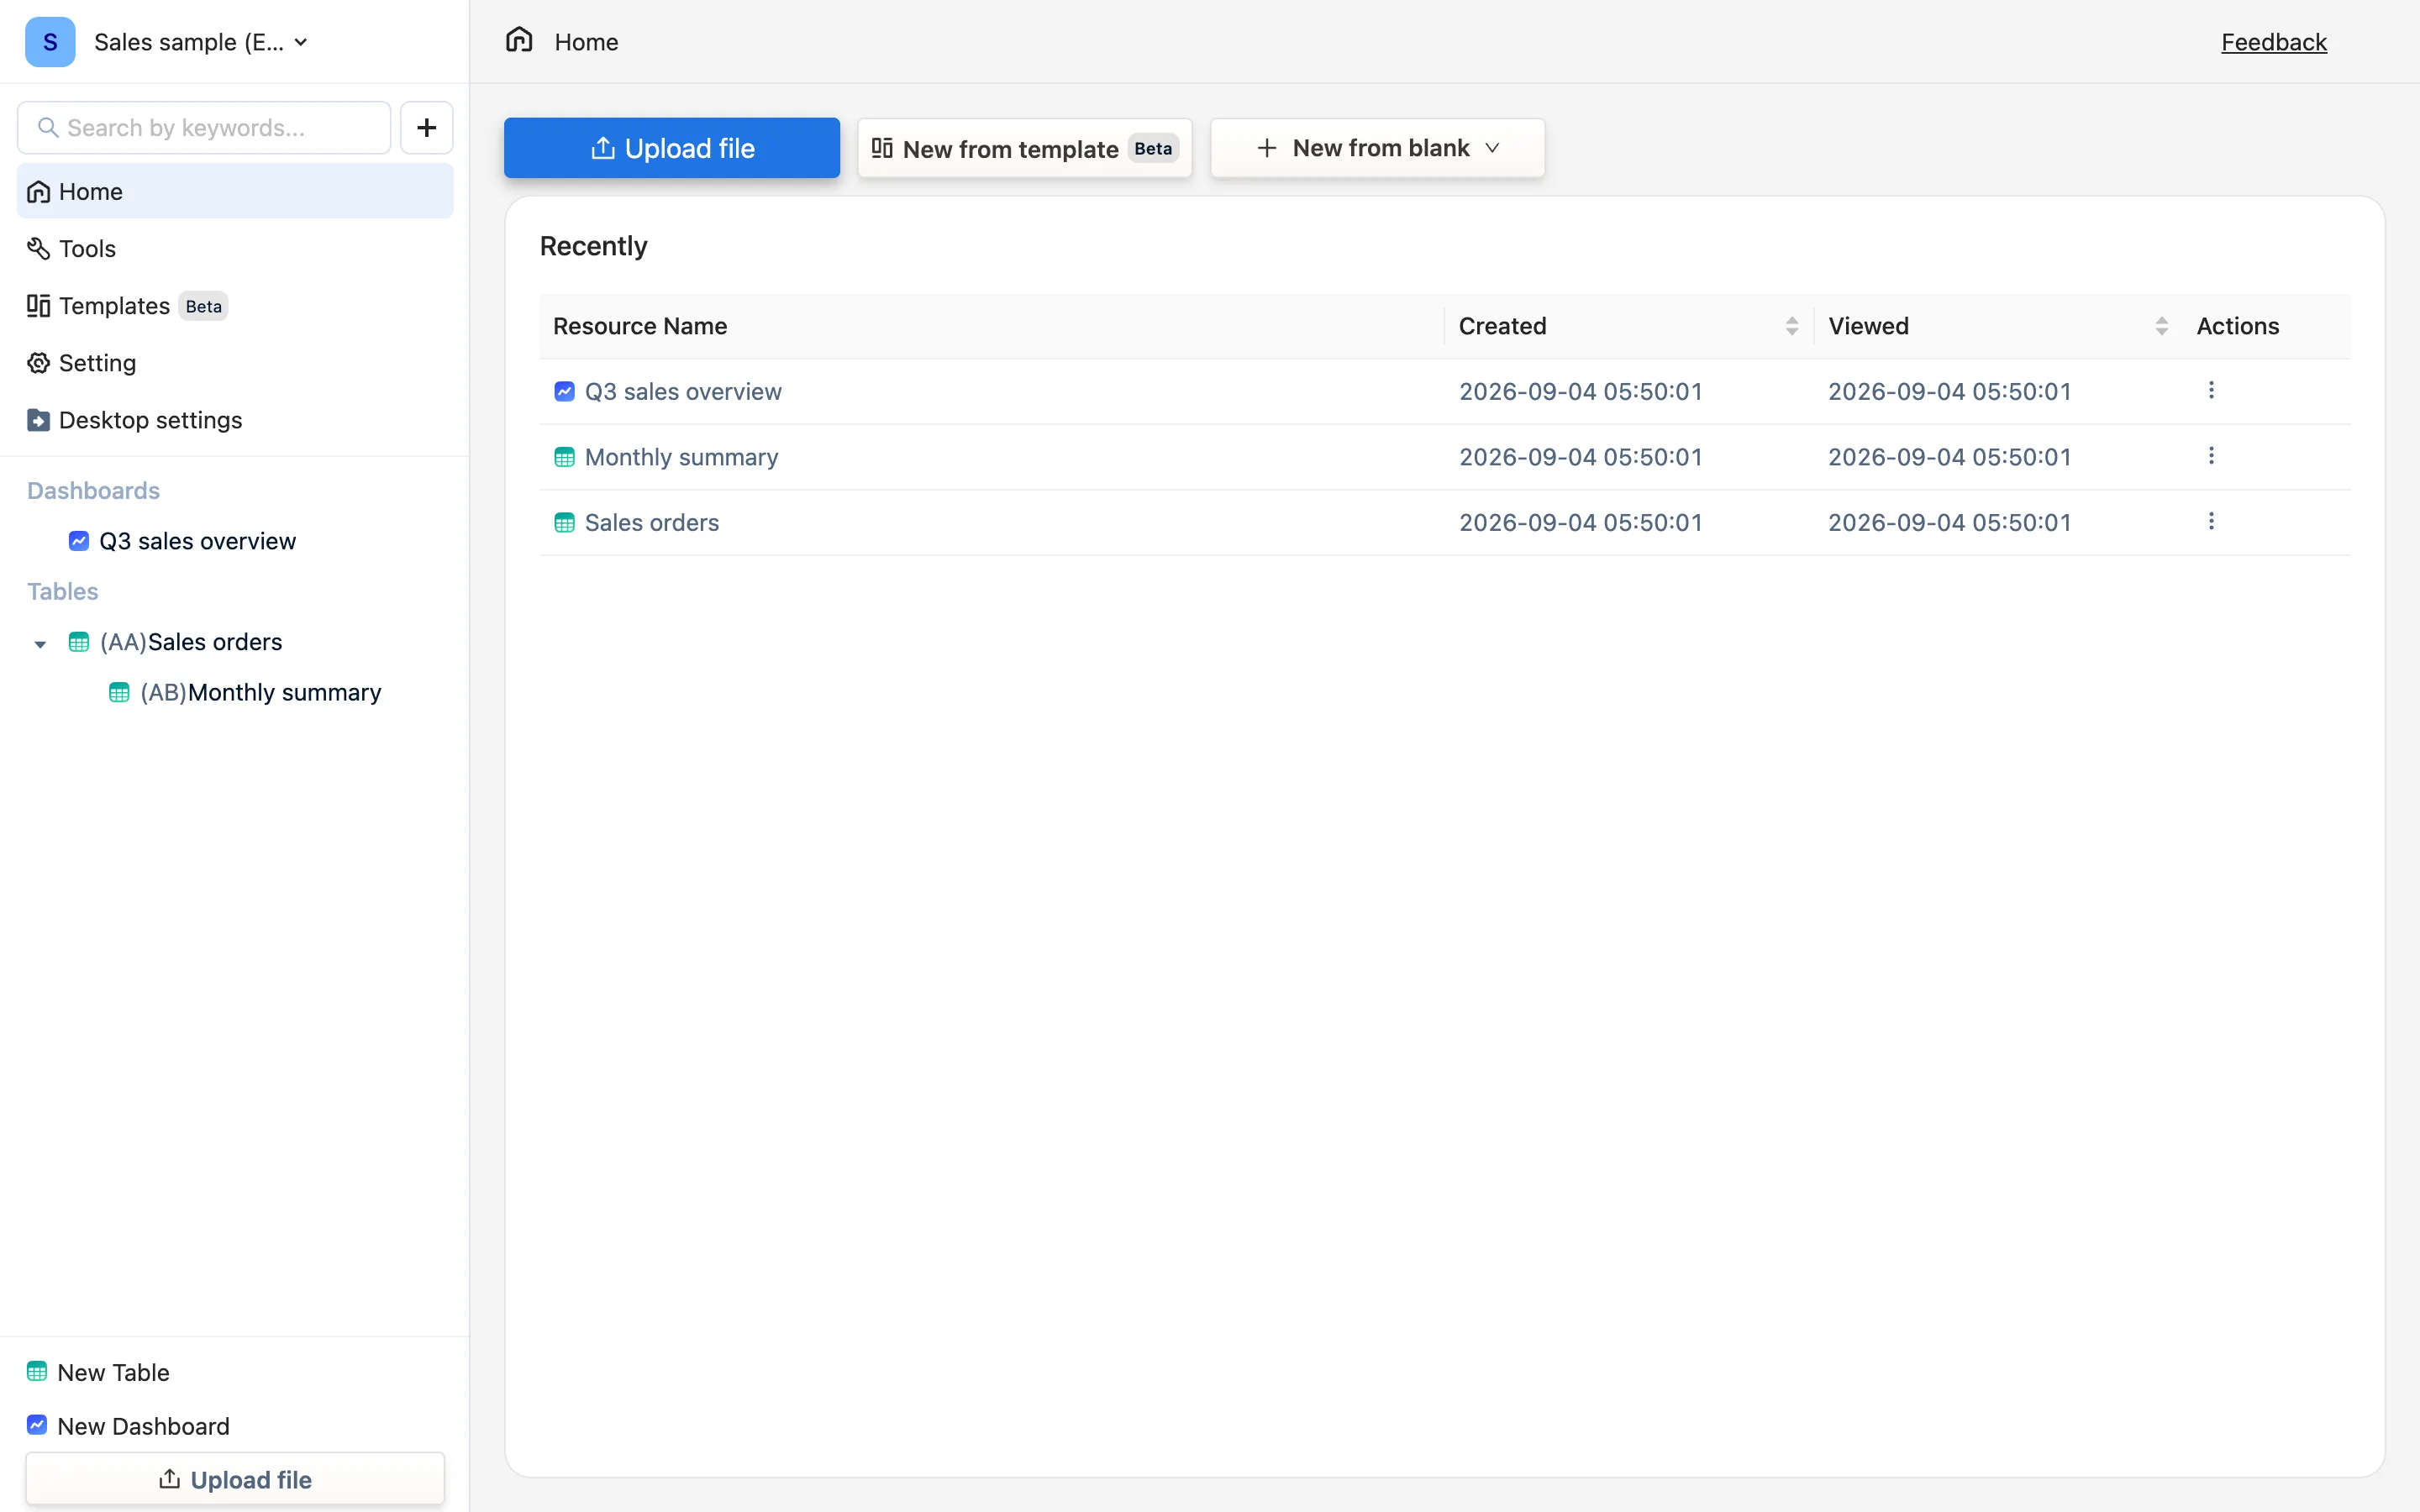The width and height of the screenshot is (2420, 1512).
Task: Open Home in the sidebar
Action: click(235, 191)
